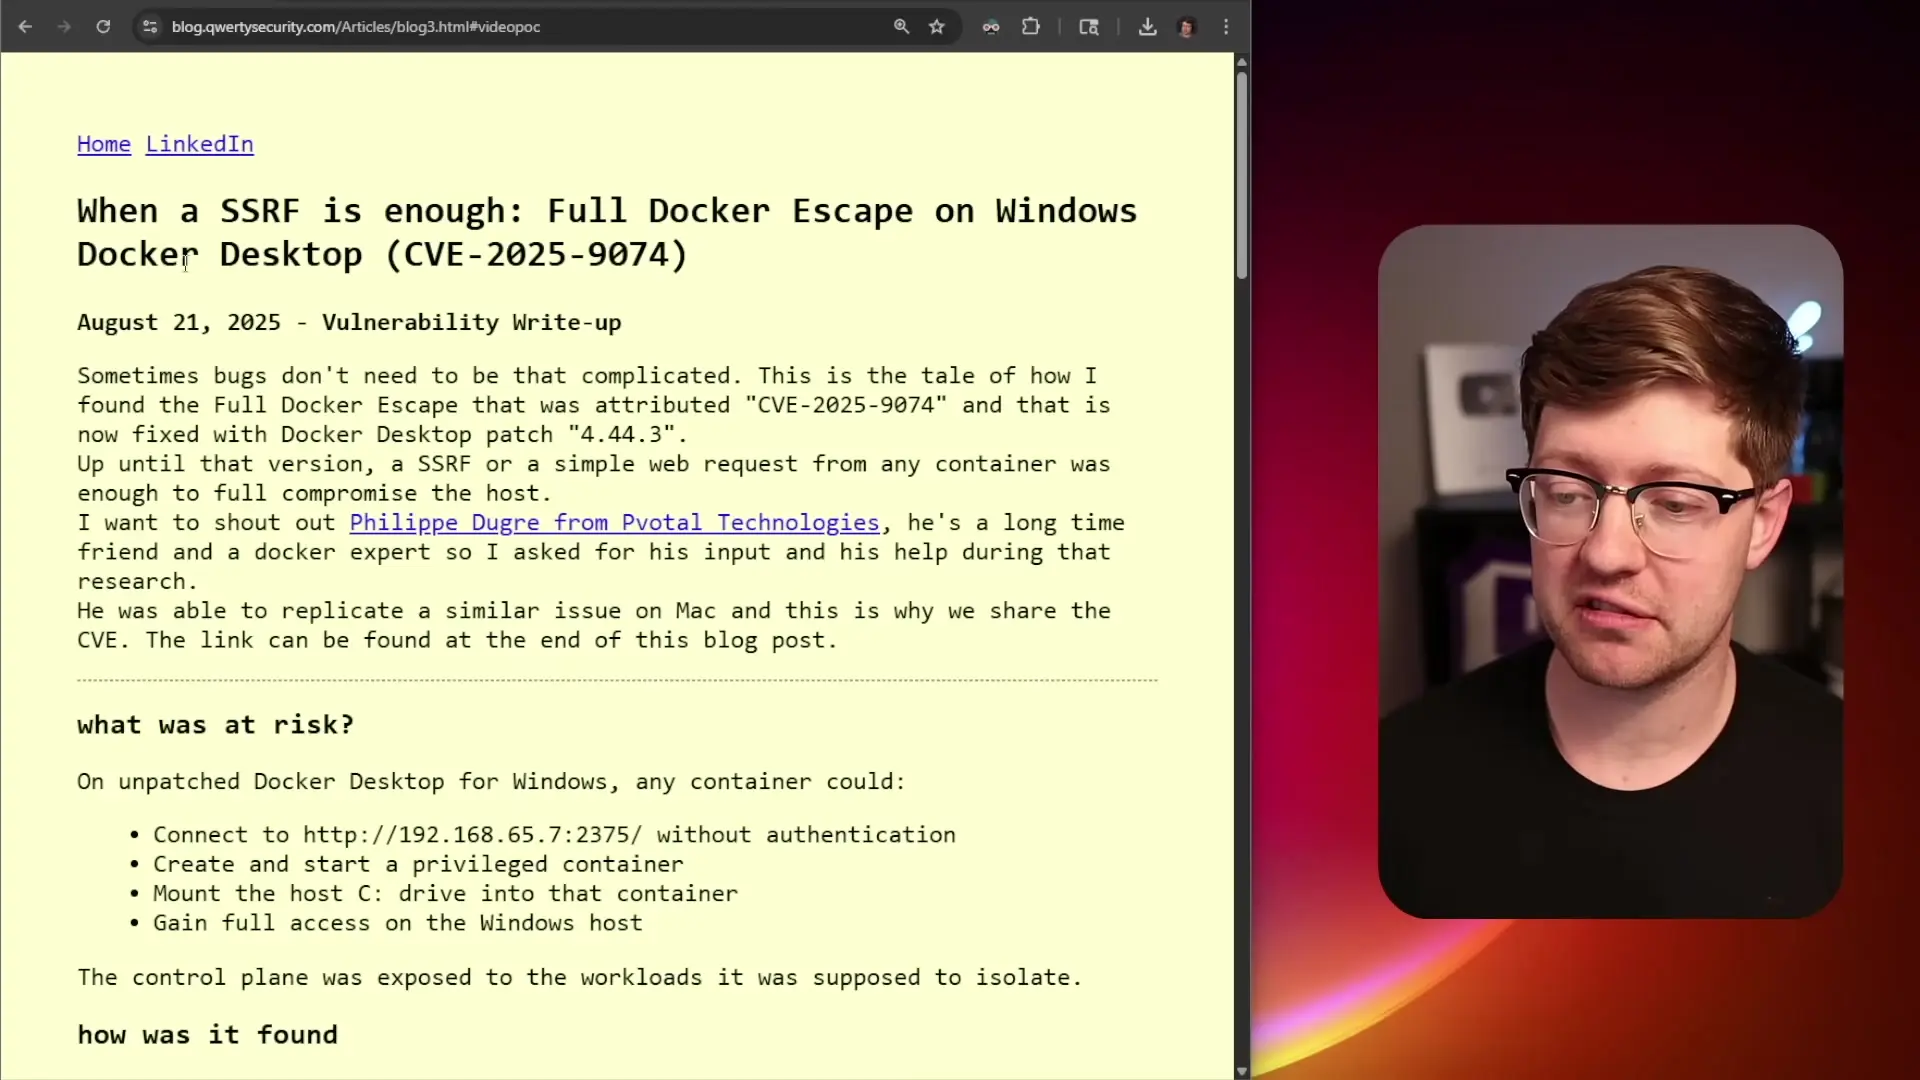Open the LinkedIn link
The height and width of the screenshot is (1080, 1920).
click(x=200, y=144)
